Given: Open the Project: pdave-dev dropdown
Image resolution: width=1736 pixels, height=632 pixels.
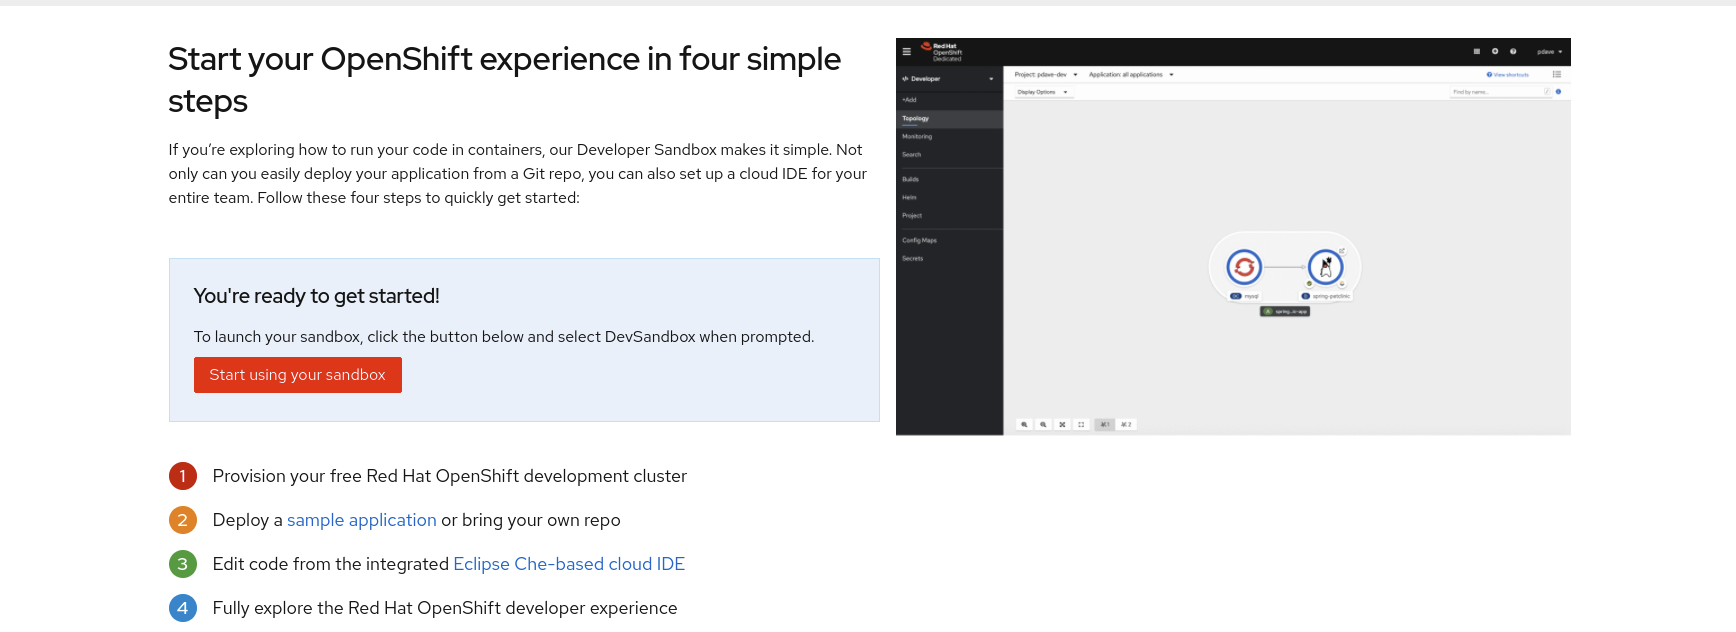Looking at the screenshot, I should tap(1045, 74).
